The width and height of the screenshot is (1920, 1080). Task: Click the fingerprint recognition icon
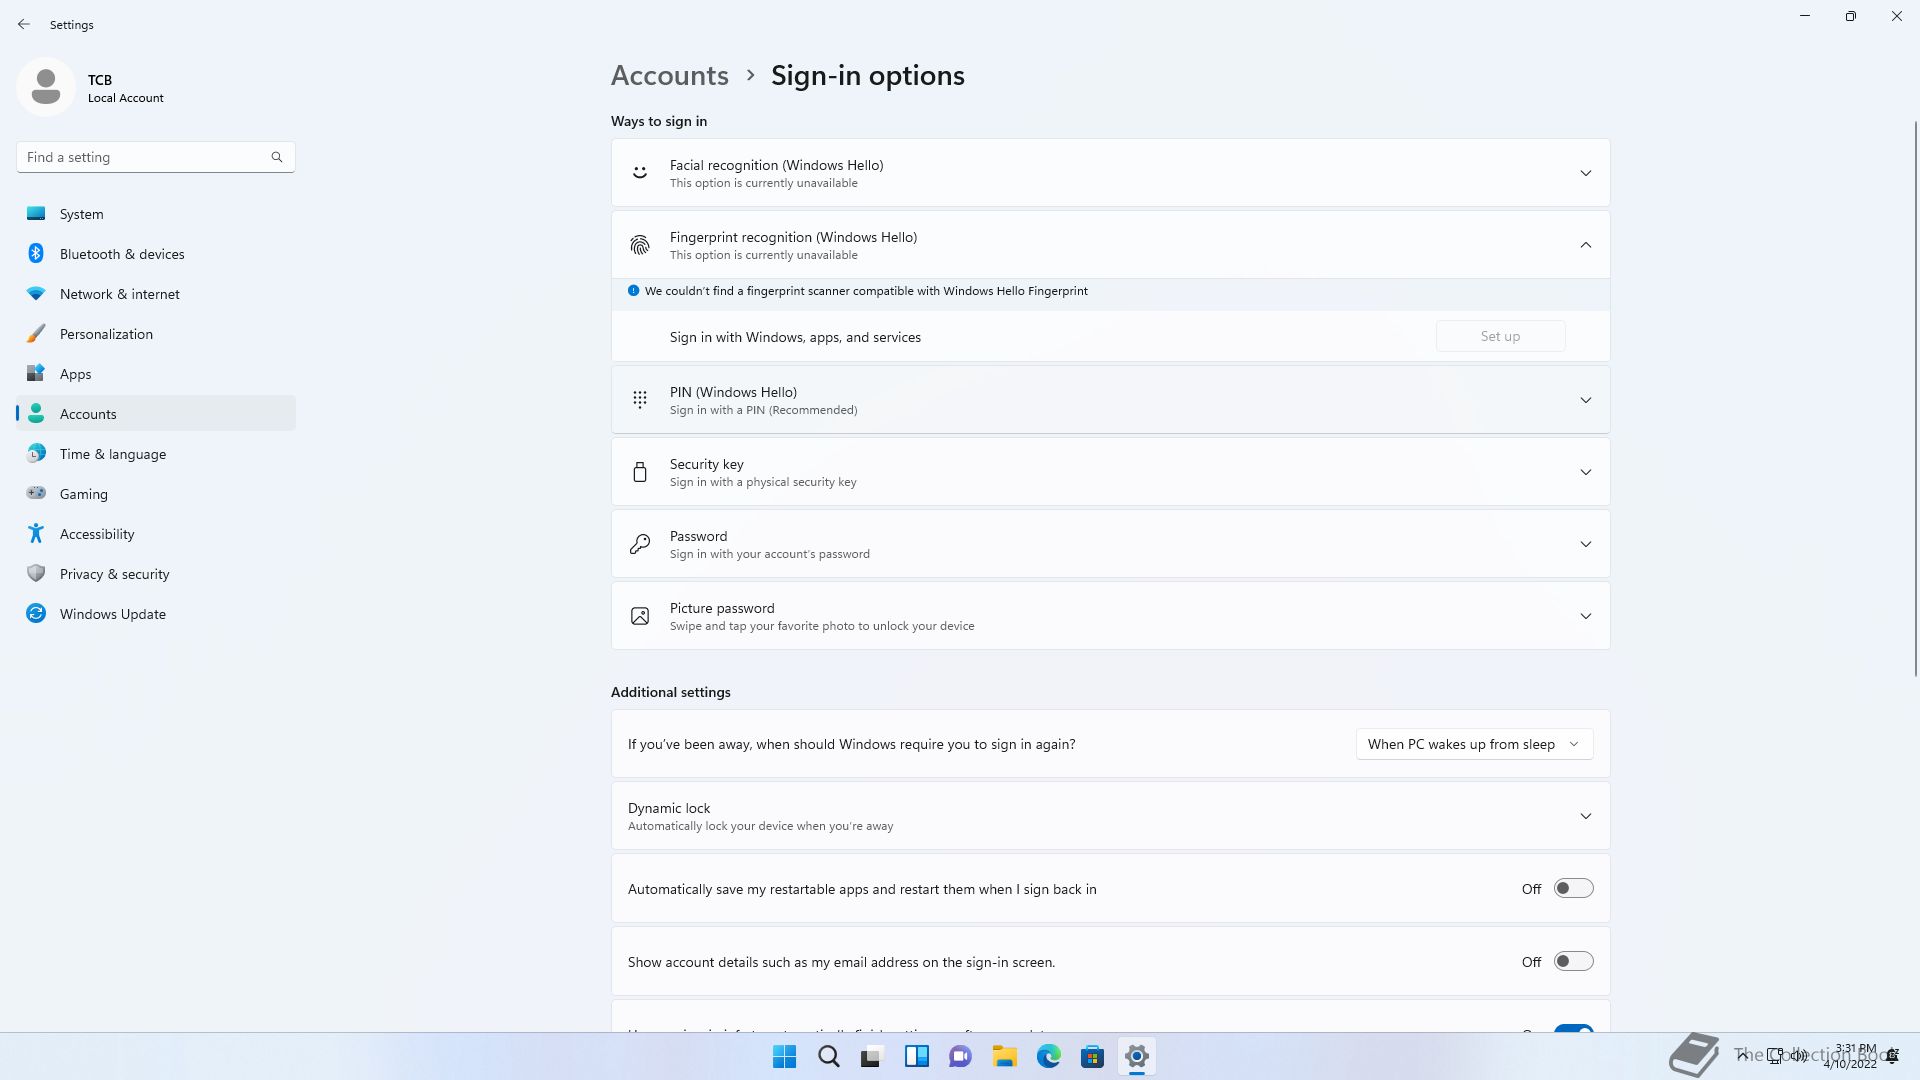(x=640, y=245)
